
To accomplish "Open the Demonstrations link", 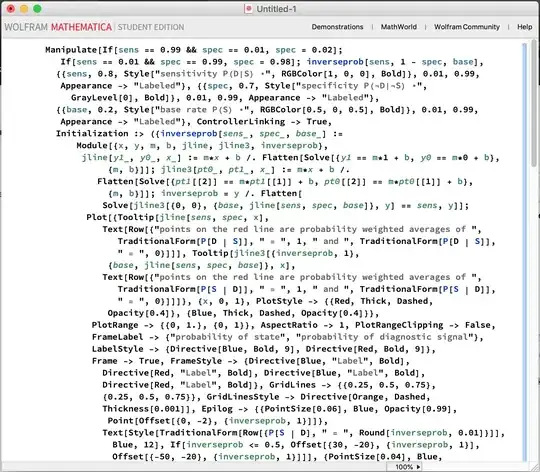I will (337, 27).
